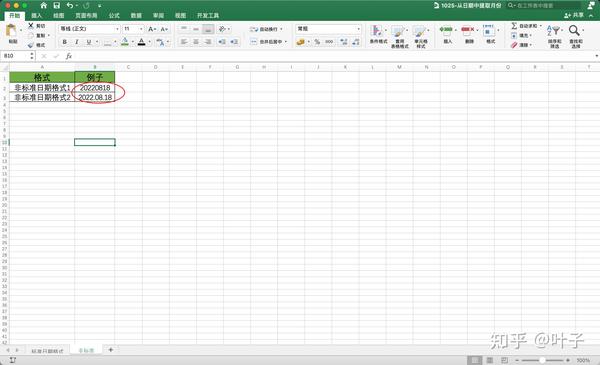
Task: Toggle top vertical alignment
Action: pyautogui.click(x=184, y=29)
